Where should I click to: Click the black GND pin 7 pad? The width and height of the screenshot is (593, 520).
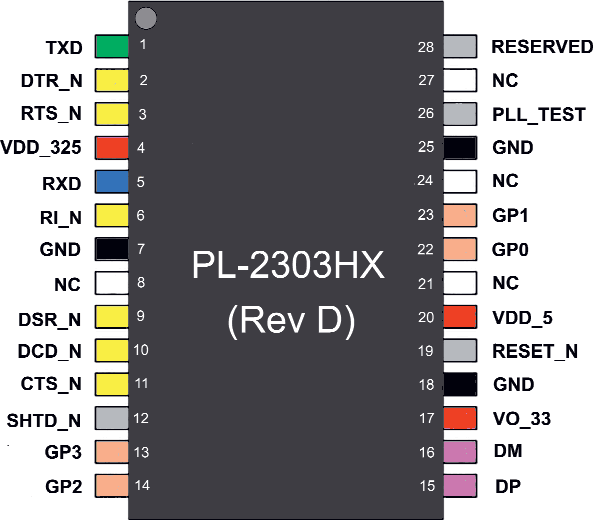coord(112,249)
